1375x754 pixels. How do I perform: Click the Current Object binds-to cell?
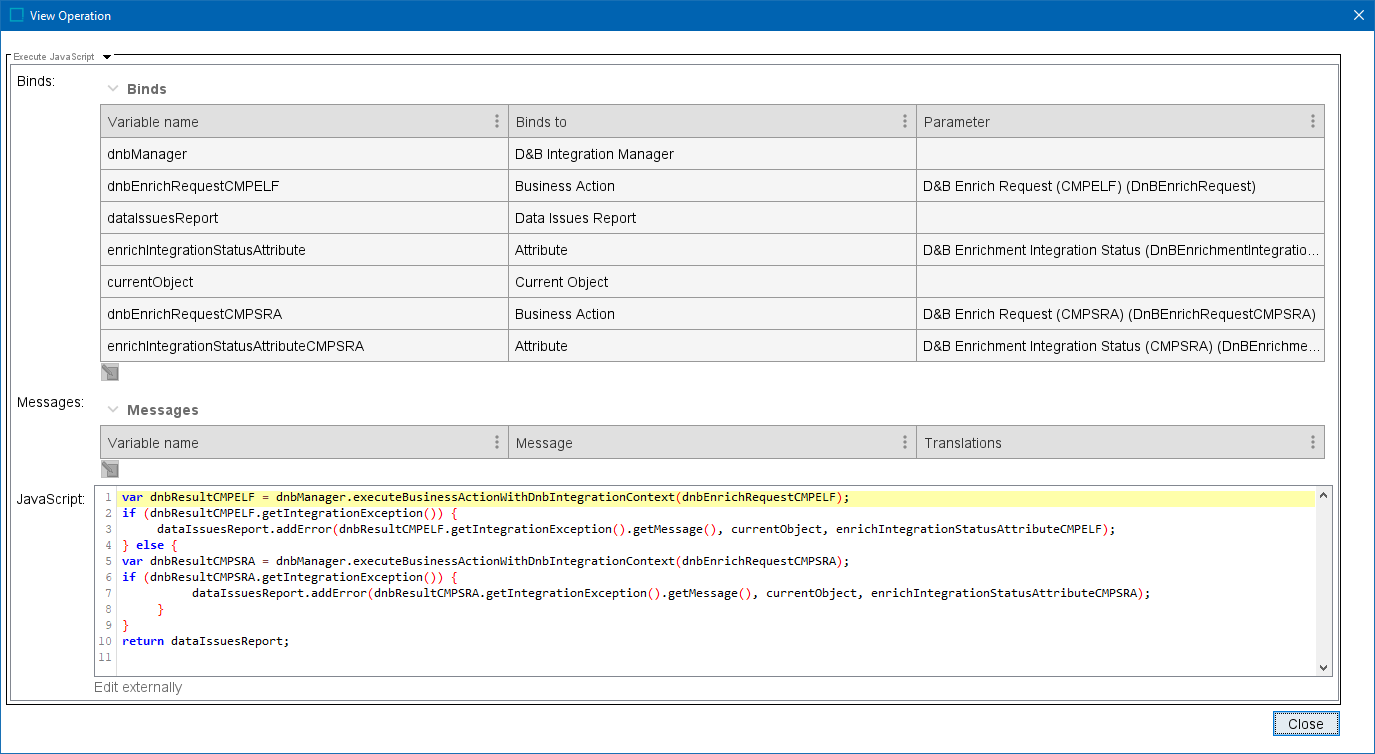(712, 282)
